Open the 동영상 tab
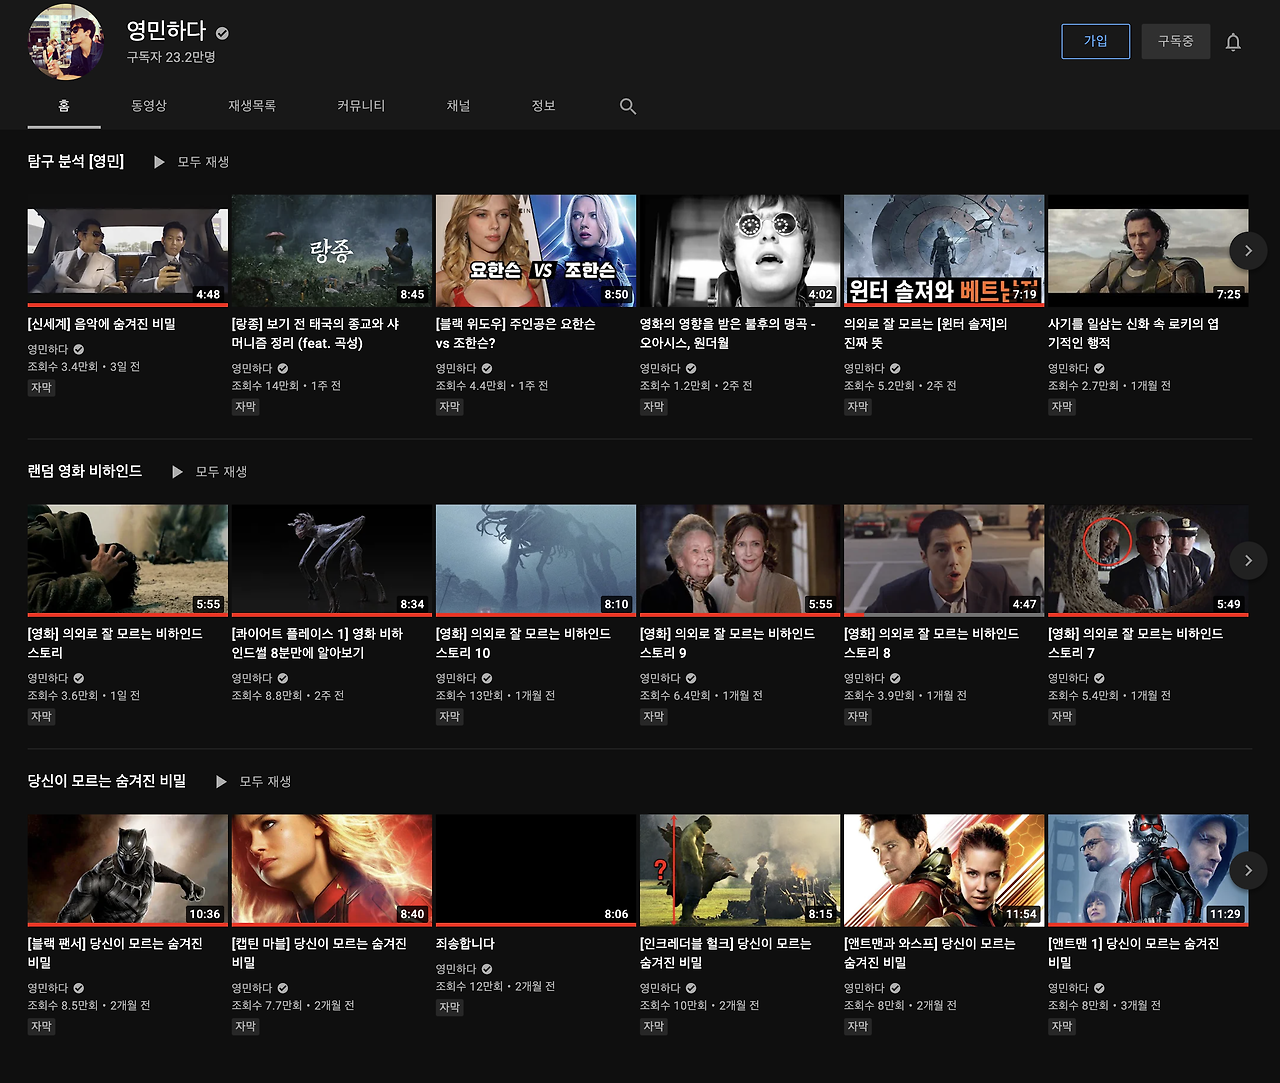The height and width of the screenshot is (1083, 1280). [x=149, y=106]
